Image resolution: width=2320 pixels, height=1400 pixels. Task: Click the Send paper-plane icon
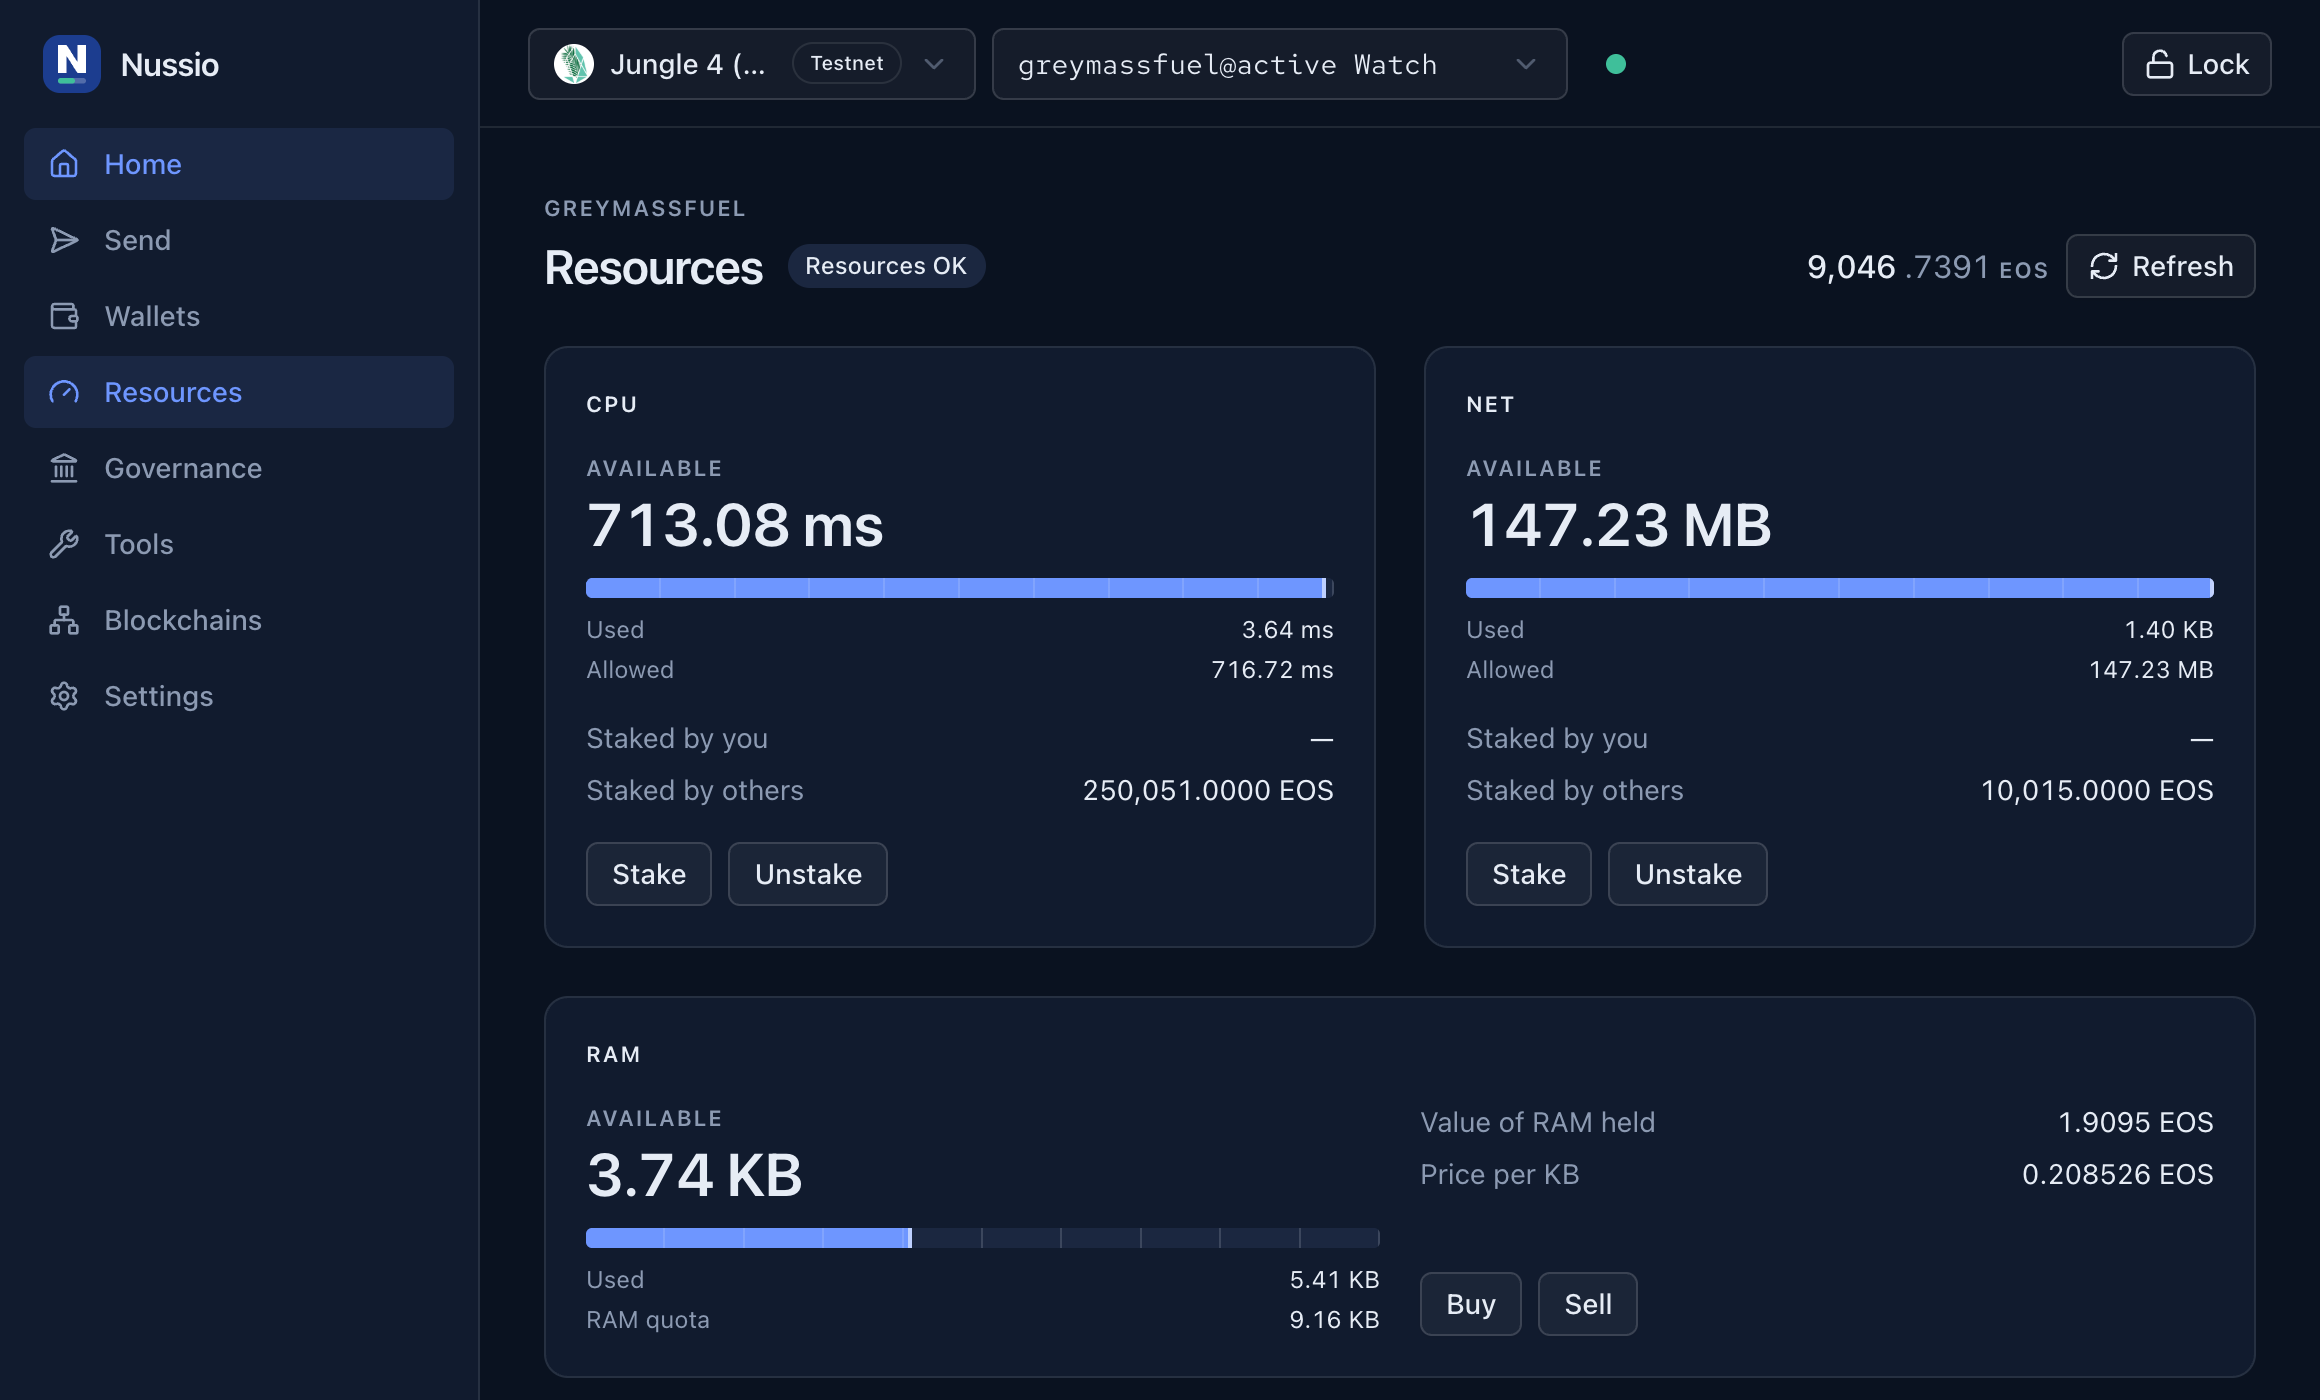pyautogui.click(x=64, y=240)
